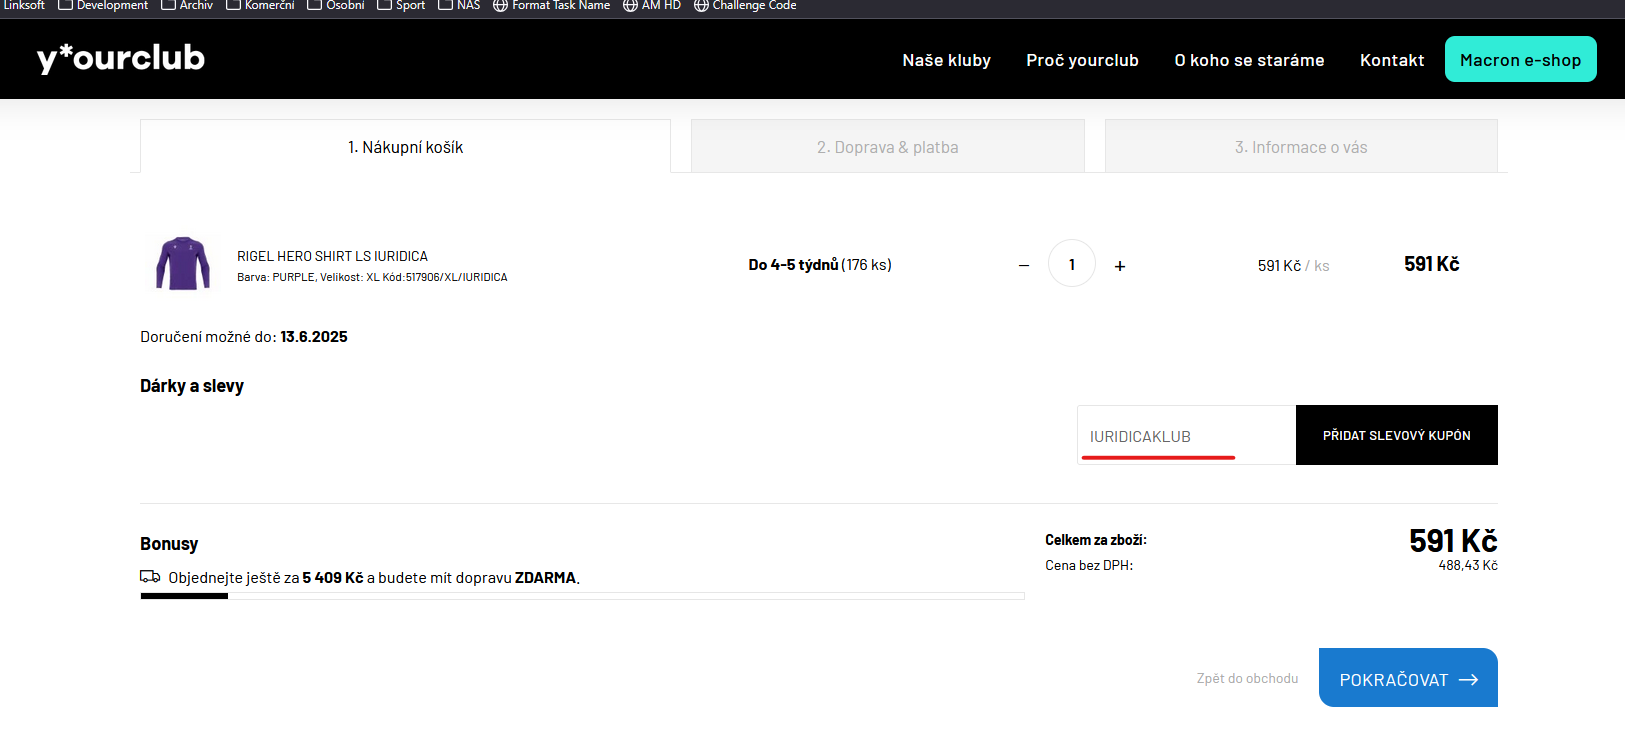Click Zpět do obchodu link
The width and height of the screenshot is (1625, 745).
pyautogui.click(x=1247, y=678)
